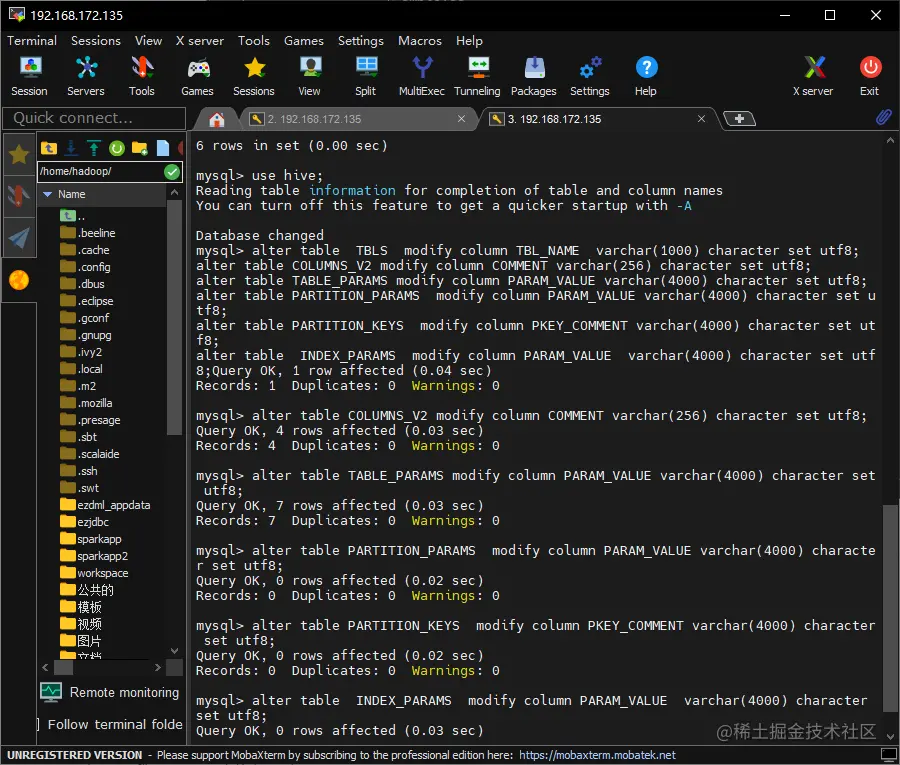
Task: Click the file list scroll down arrow
Action: tap(174, 651)
